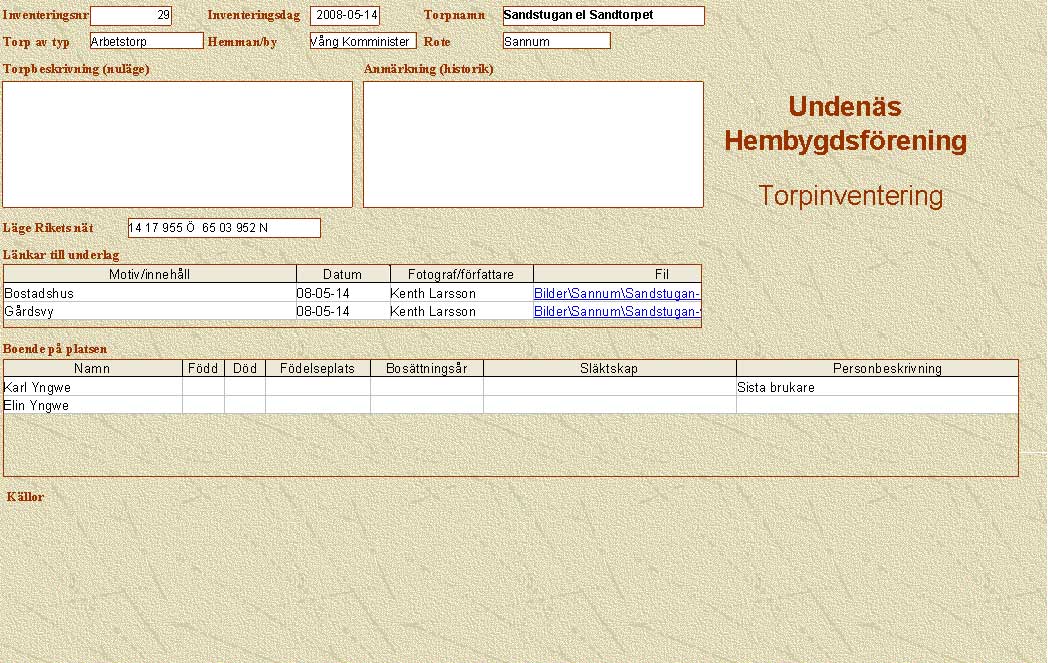Click the Torpnamn field with Sandstugan el Sandtorpet
The image size is (1048, 663).
tap(603, 16)
